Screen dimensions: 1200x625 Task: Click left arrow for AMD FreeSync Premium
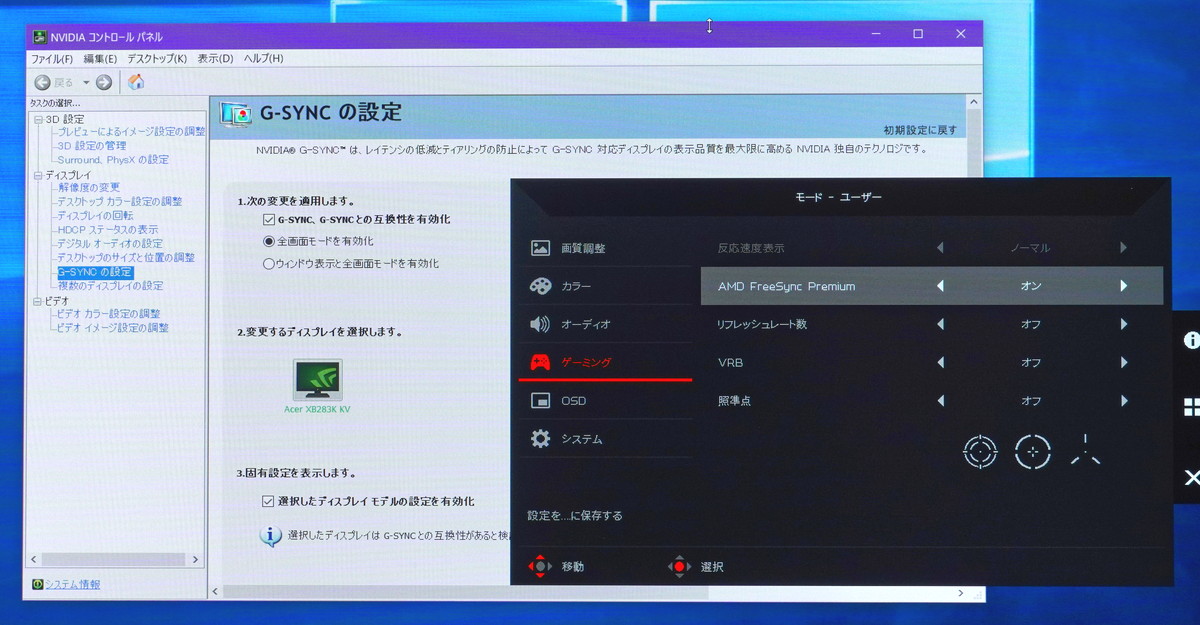pos(940,286)
